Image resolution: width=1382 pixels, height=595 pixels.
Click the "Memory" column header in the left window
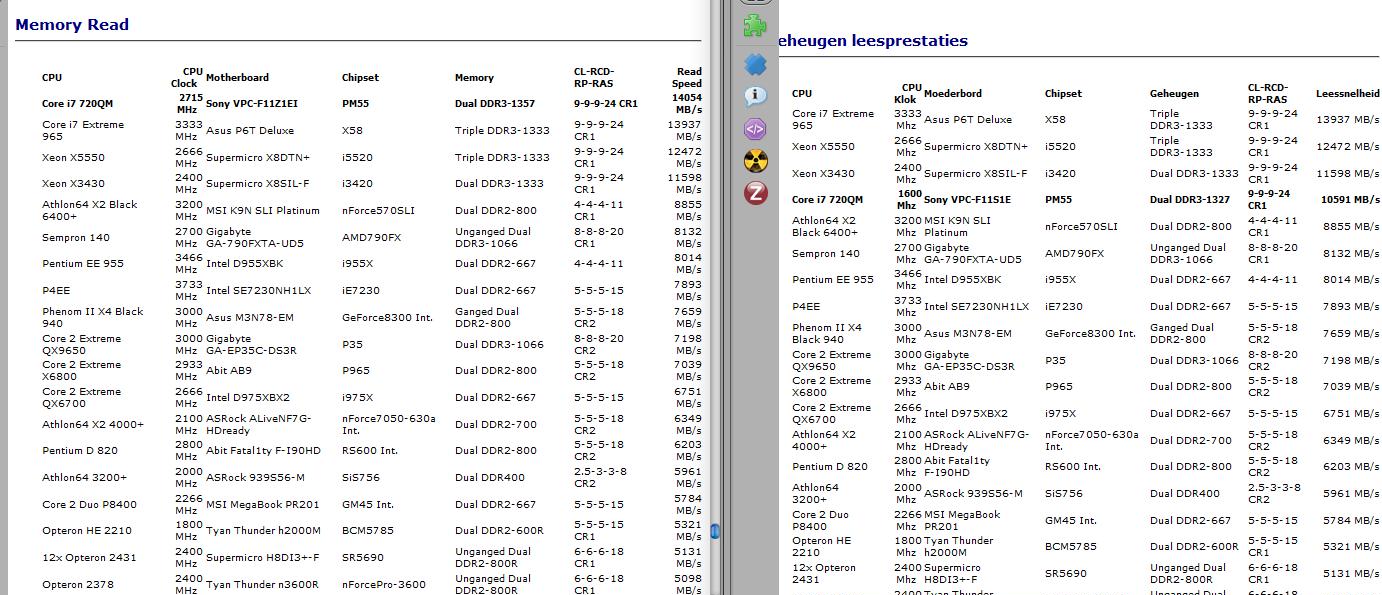(x=474, y=78)
